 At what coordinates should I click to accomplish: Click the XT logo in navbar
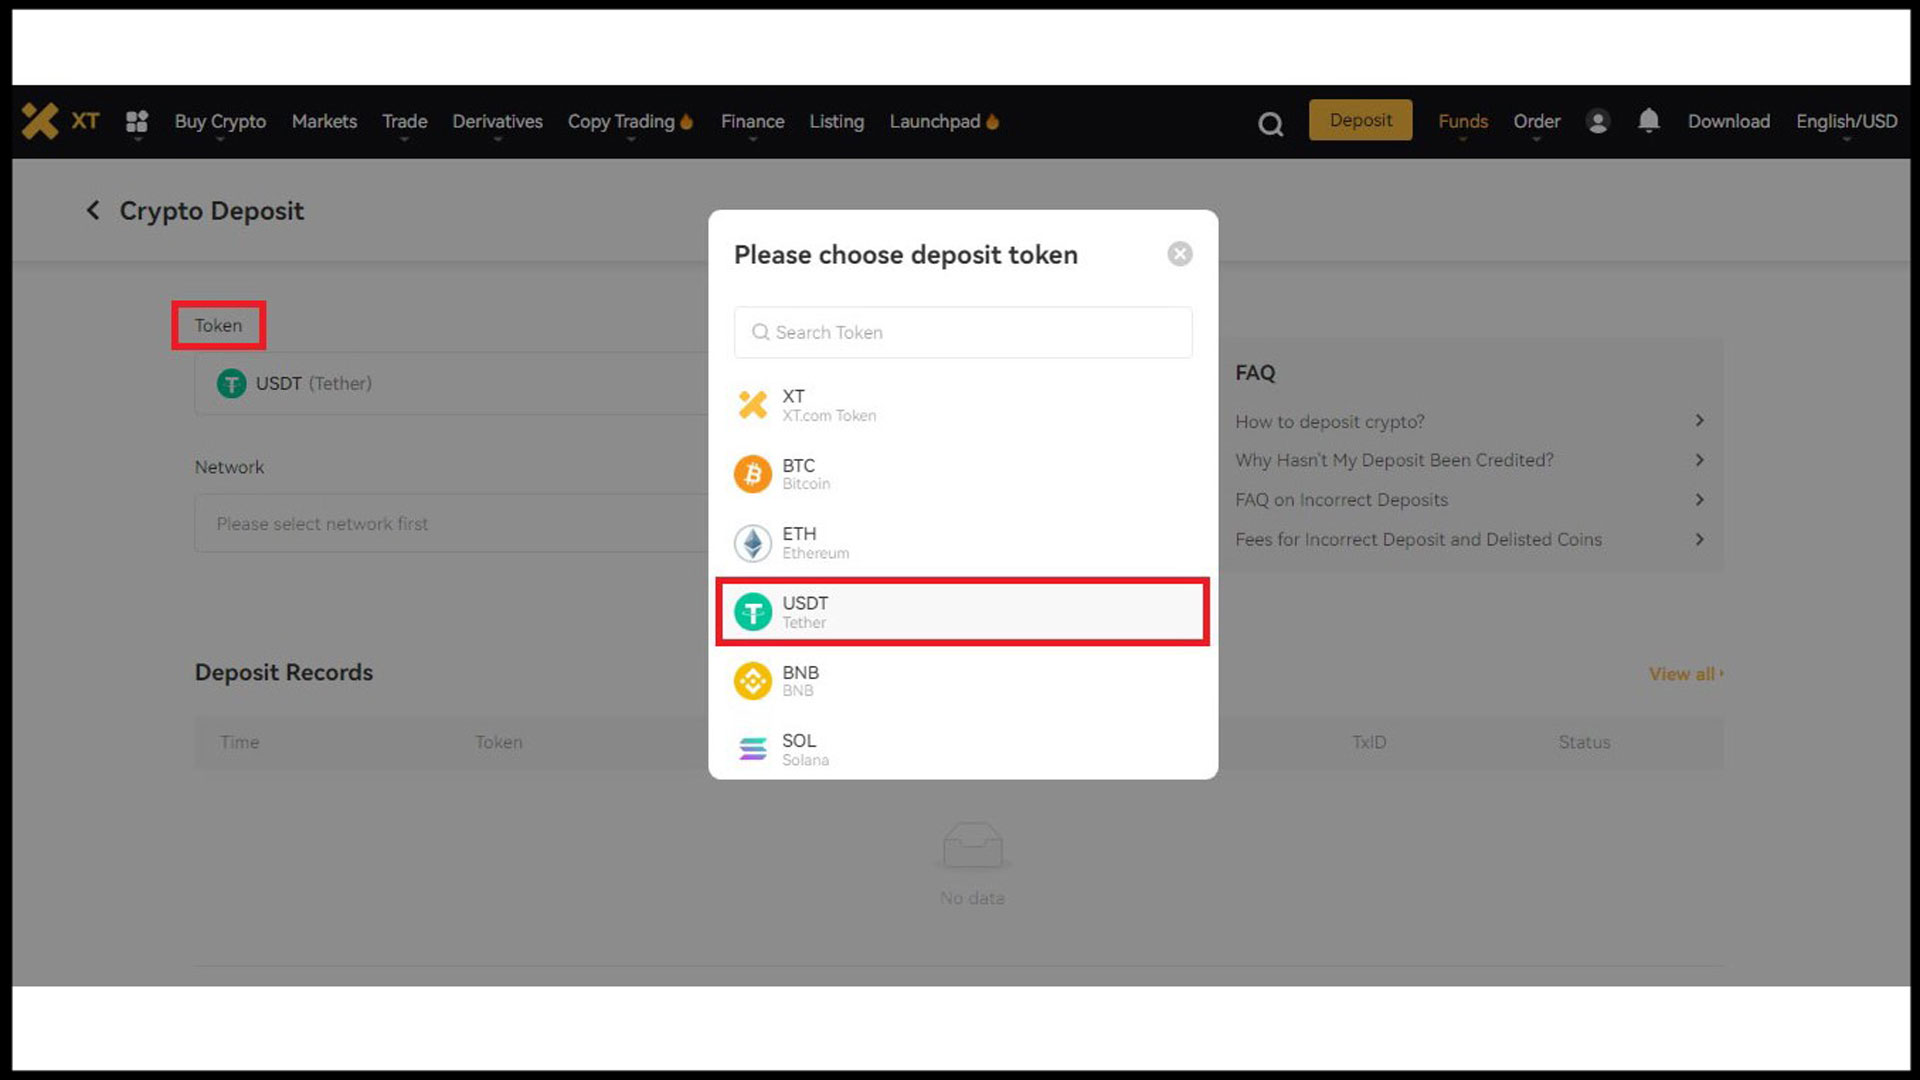coord(60,121)
